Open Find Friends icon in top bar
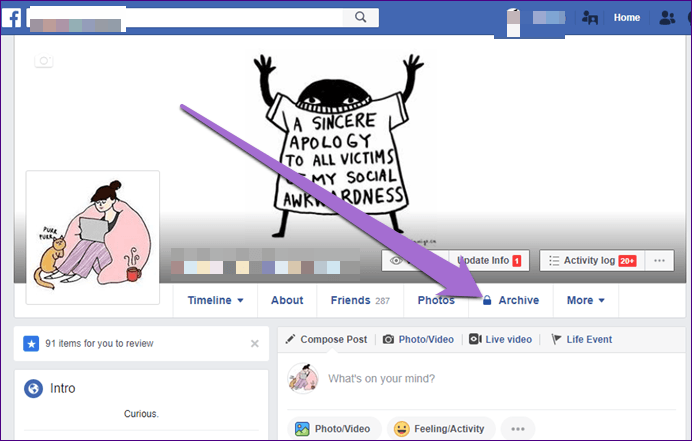Screen dimensions: 692x441 point(590,18)
